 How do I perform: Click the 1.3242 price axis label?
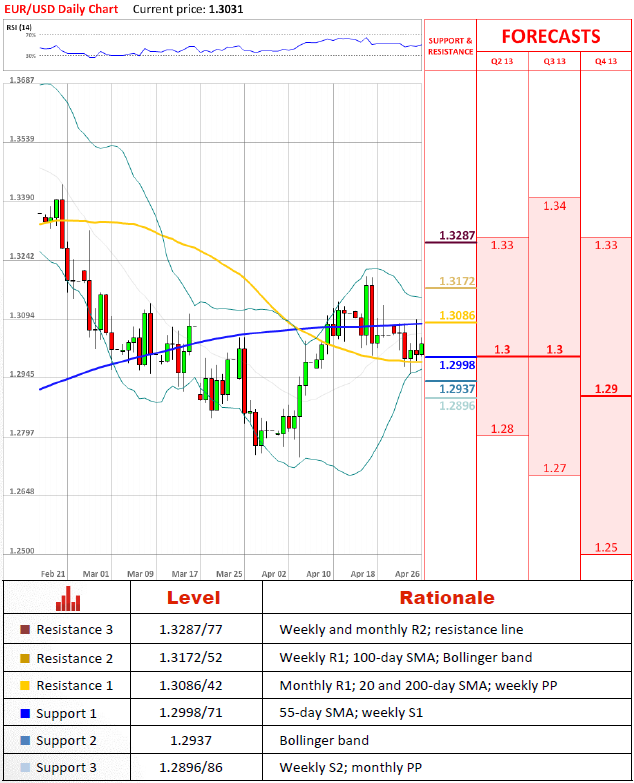tap(22, 256)
